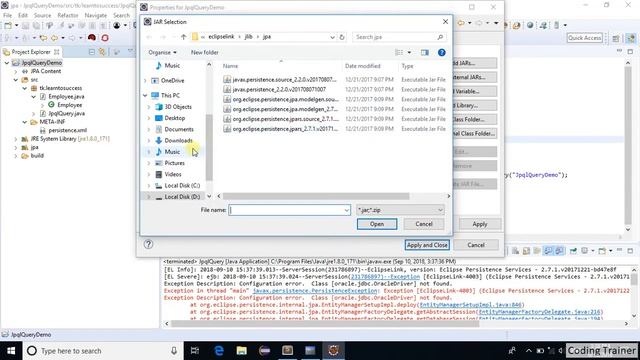Refresh the jpa folder listing

(x=342, y=37)
